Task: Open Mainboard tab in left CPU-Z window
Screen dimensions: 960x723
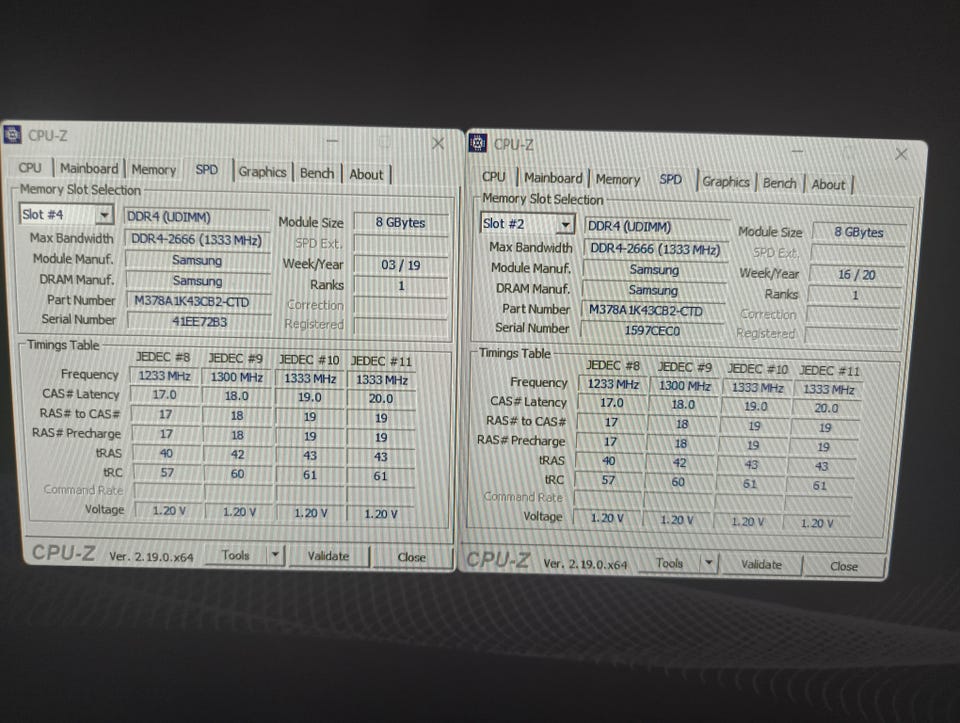Action: pos(89,168)
